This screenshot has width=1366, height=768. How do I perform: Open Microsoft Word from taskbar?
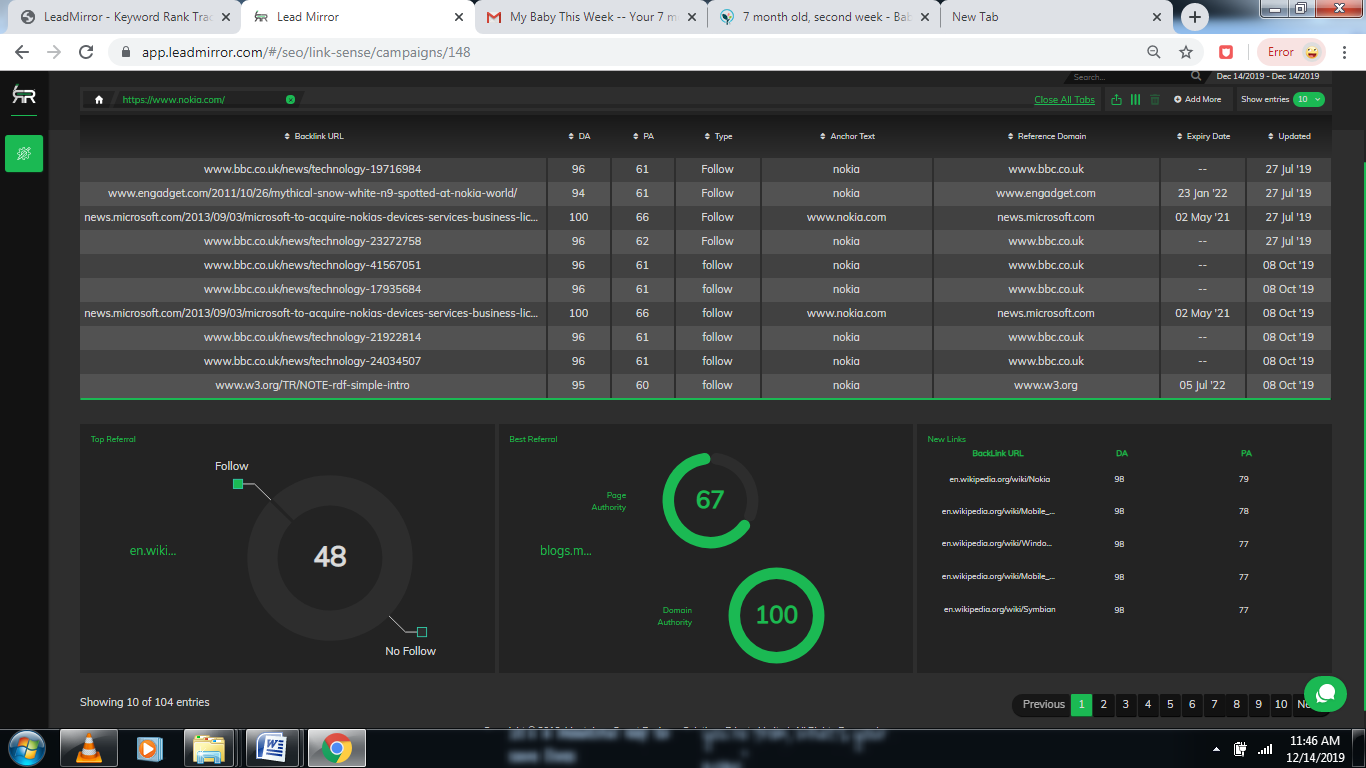pyautogui.click(x=272, y=748)
